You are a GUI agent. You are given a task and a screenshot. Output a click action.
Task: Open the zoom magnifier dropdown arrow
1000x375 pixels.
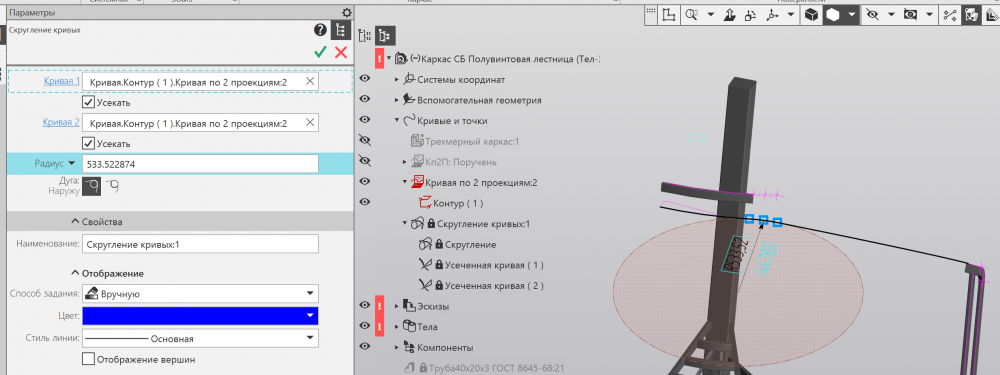coord(710,15)
